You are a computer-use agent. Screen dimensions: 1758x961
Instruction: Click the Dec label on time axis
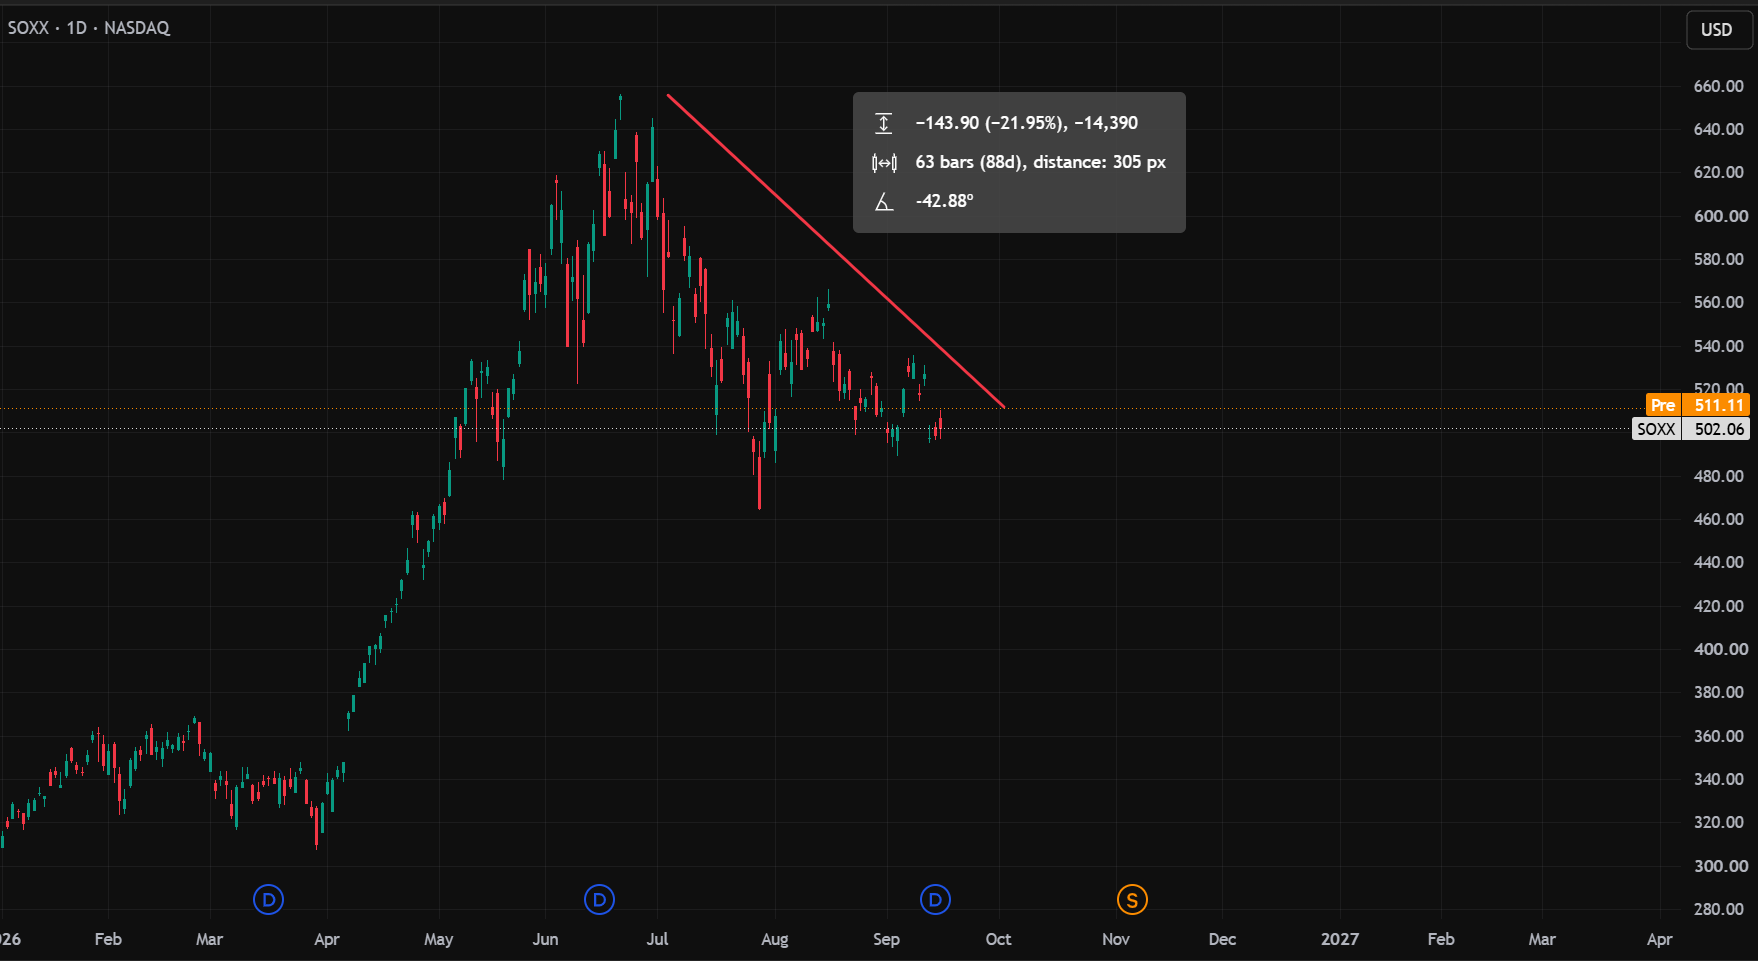1222,939
